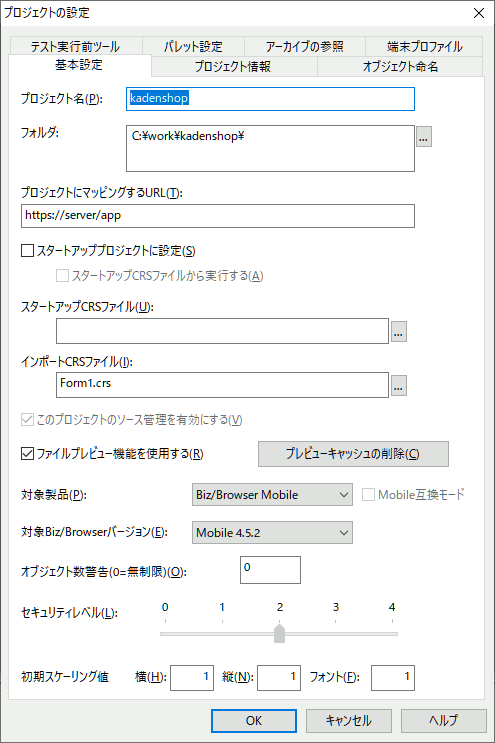The height and width of the screenshot is (743, 495).
Task: Click the オブジェクト数警告 number field
Action: [x=270, y=570]
